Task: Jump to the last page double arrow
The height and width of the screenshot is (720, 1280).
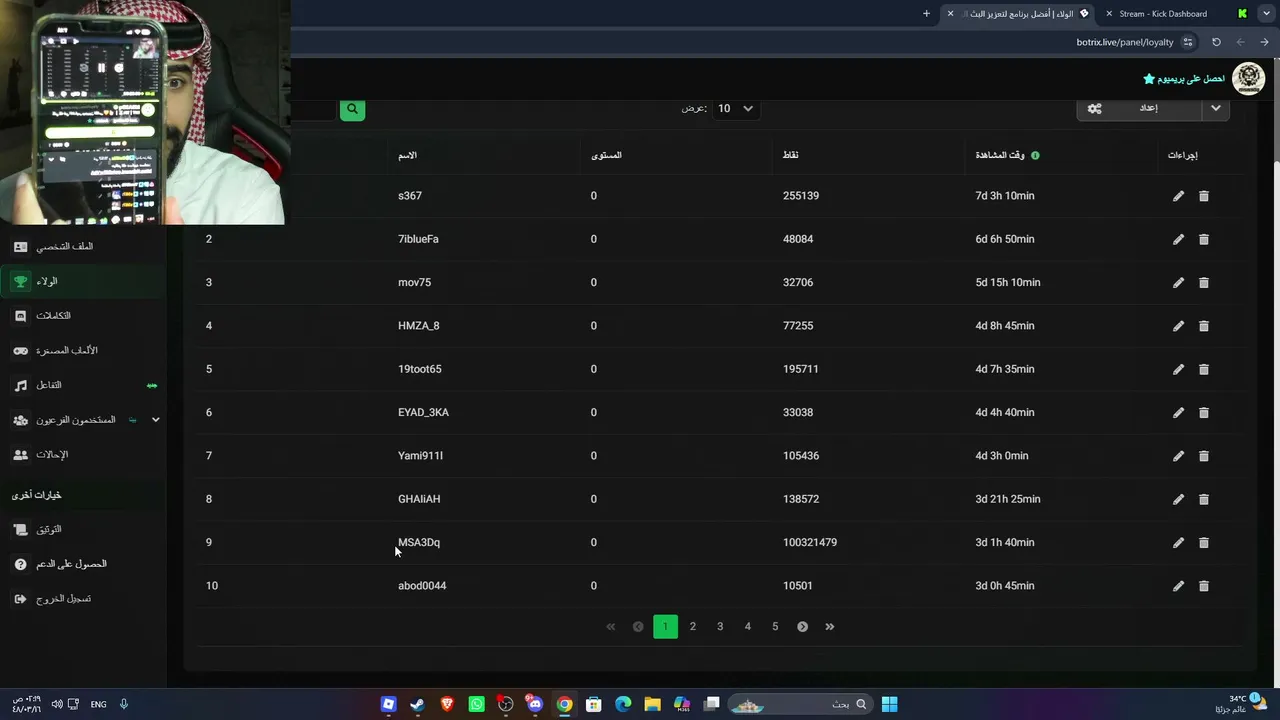Action: click(x=830, y=627)
